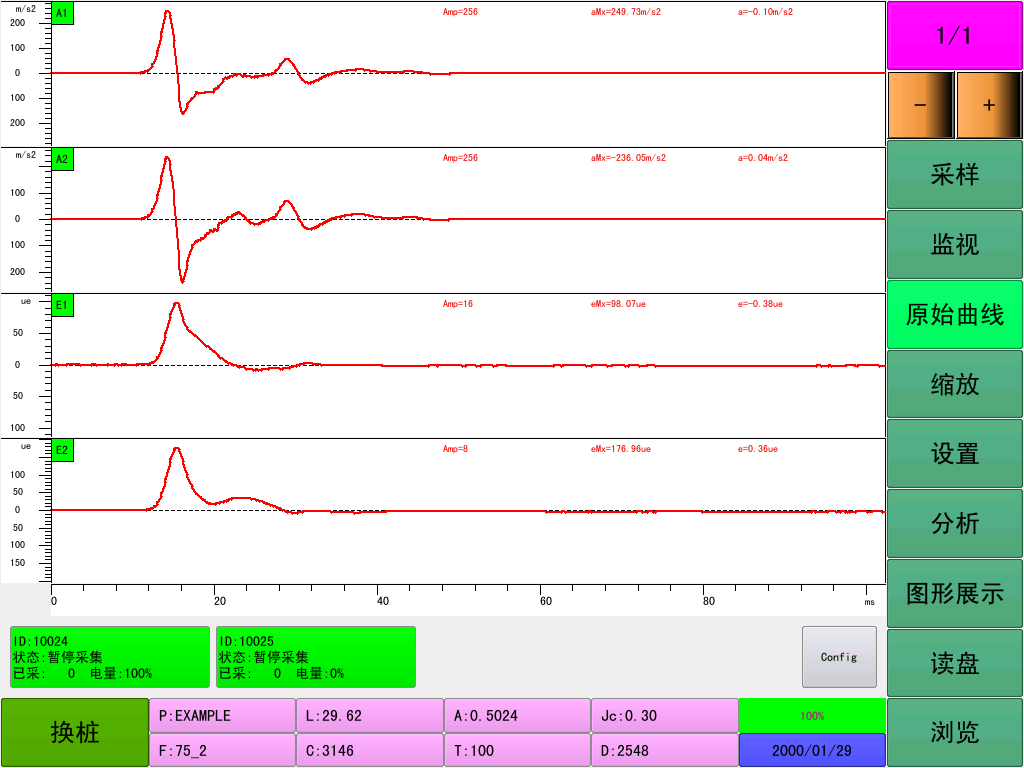
Task: Click the minus zoom button
Action: 920,105
